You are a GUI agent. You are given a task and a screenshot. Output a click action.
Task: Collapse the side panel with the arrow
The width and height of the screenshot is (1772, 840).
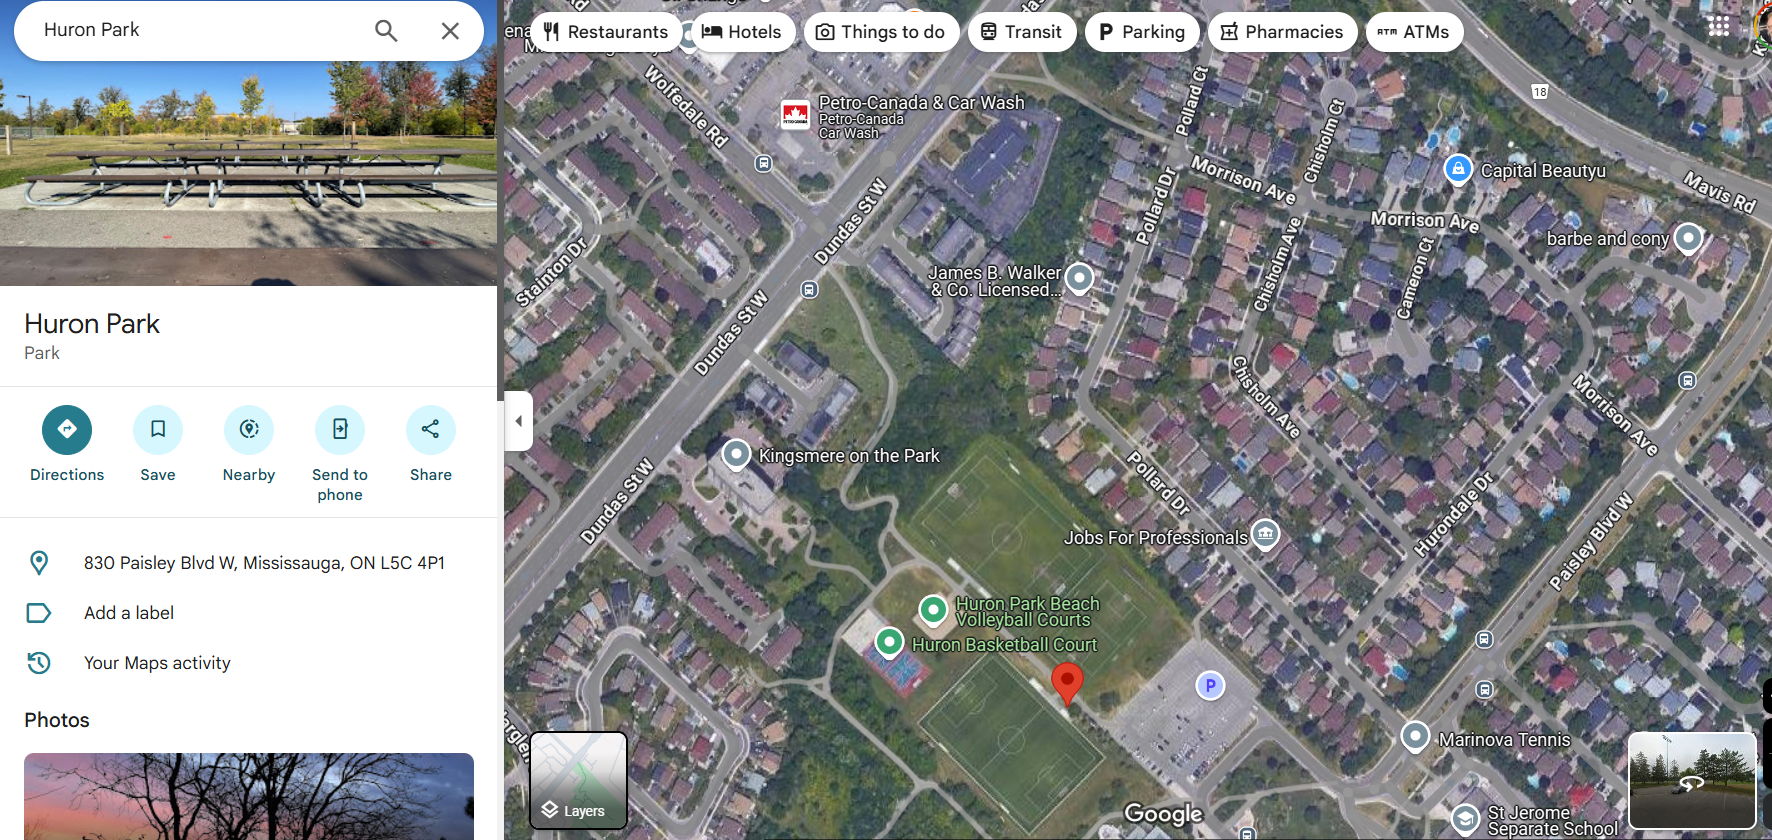pos(518,421)
